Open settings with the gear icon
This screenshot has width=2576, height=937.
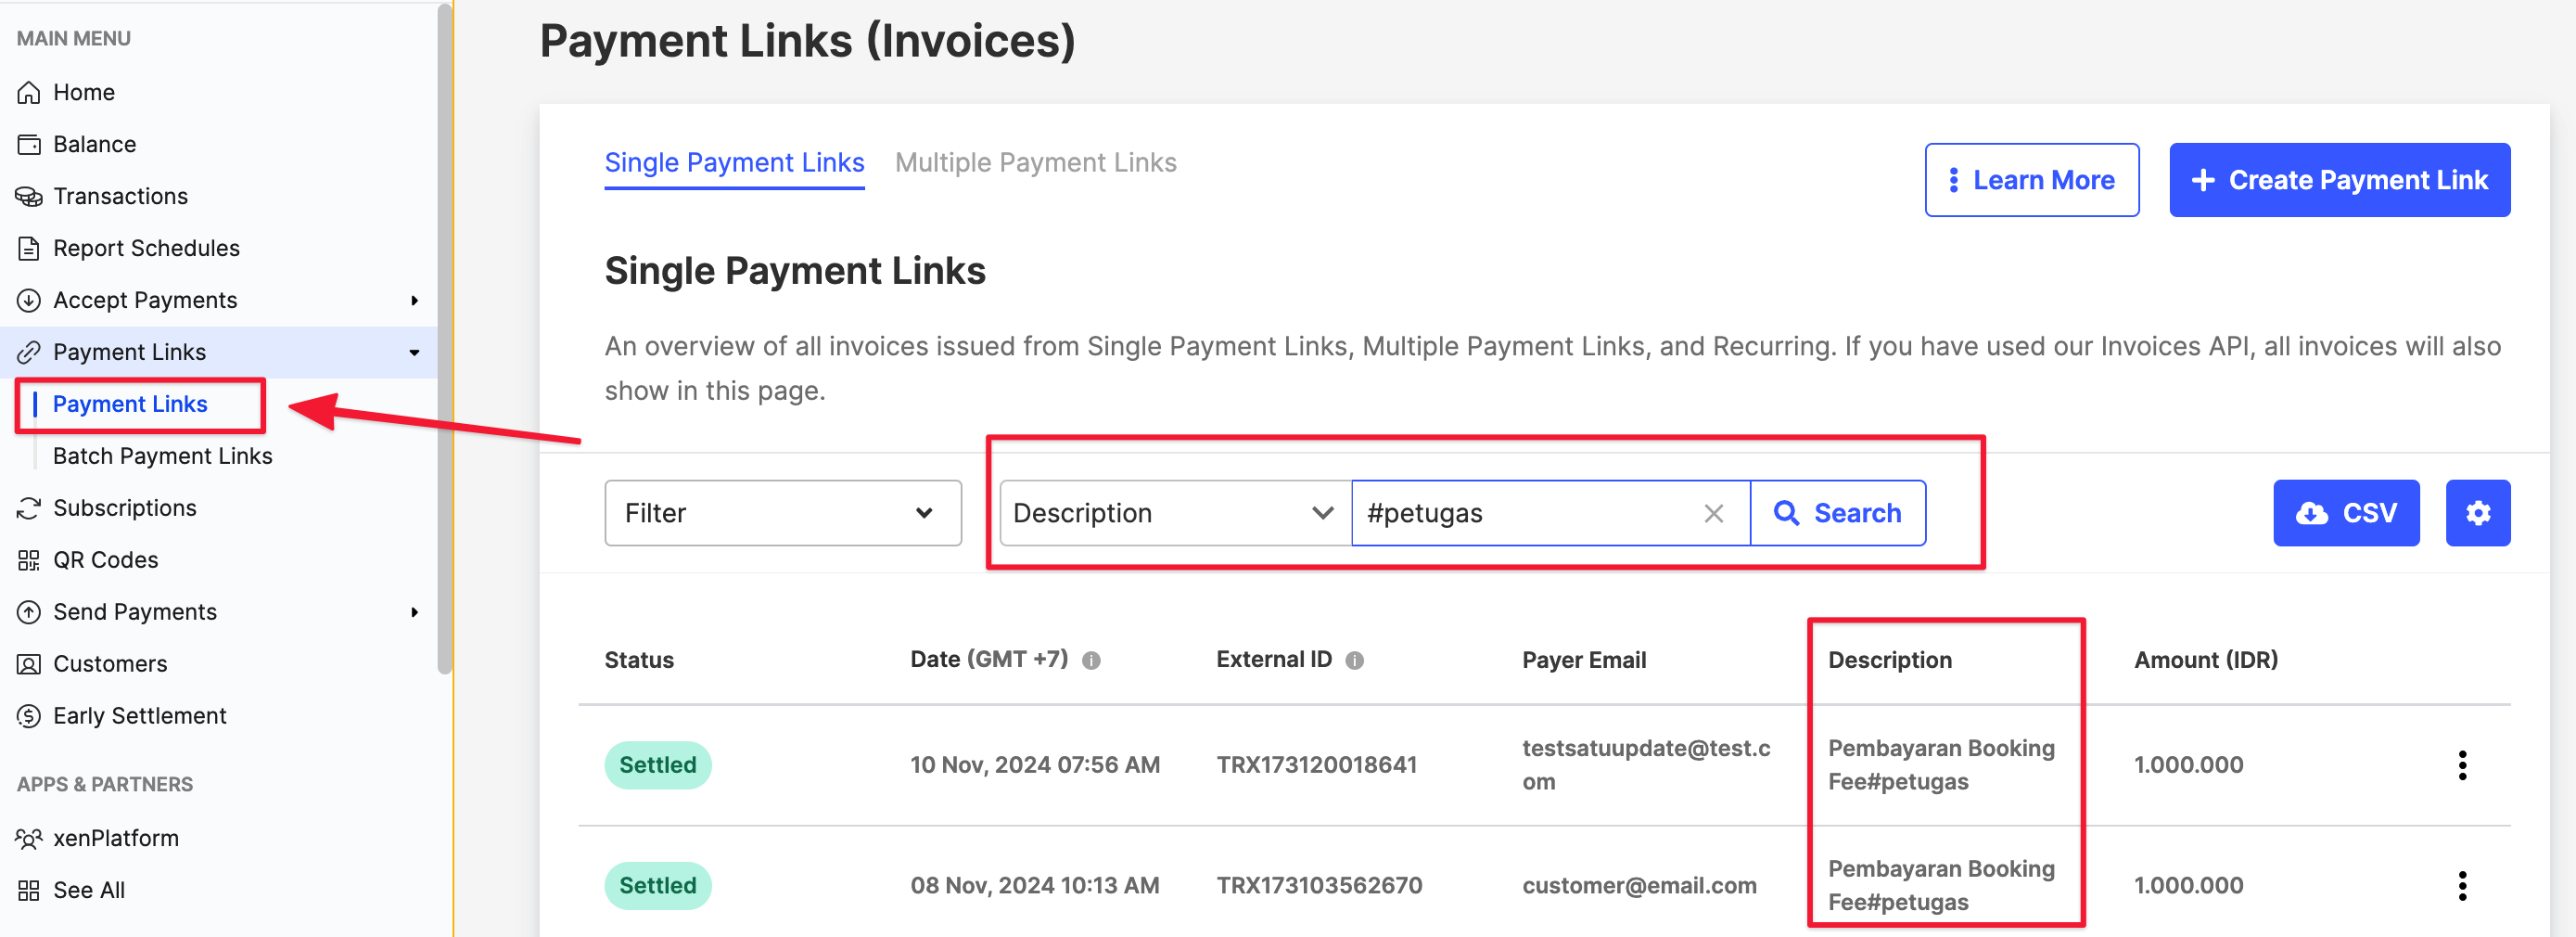(x=2477, y=513)
